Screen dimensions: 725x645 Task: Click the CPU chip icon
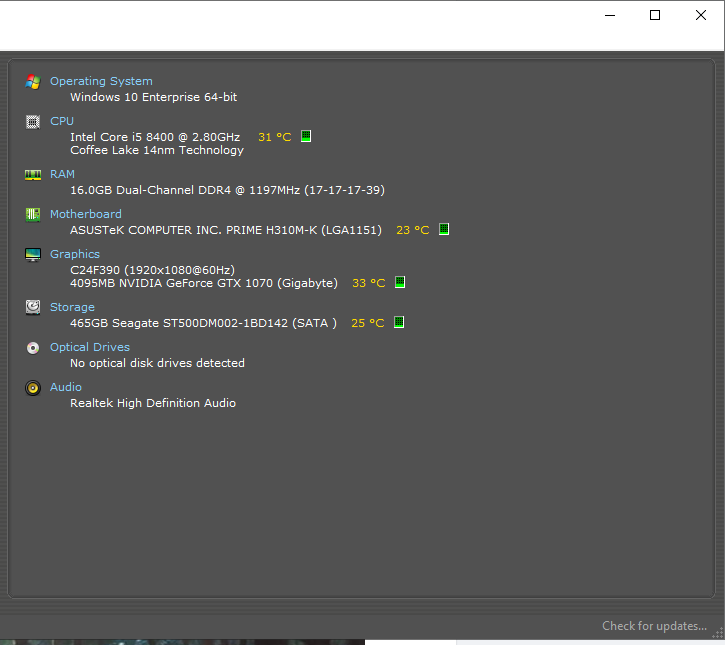point(33,122)
